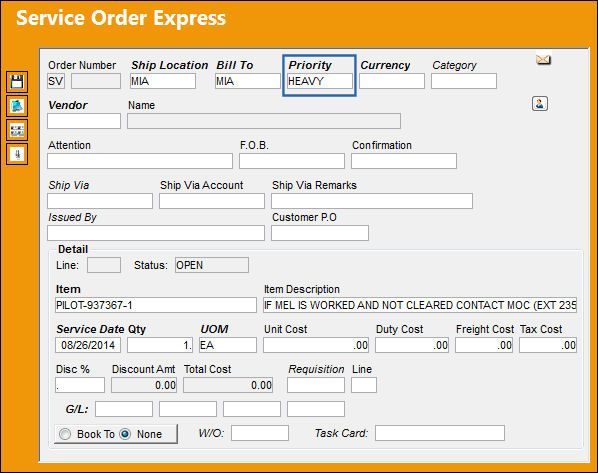Click the Item field with PILOT-937367-1
Screen dimensions: 598x473
click(x=156, y=305)
